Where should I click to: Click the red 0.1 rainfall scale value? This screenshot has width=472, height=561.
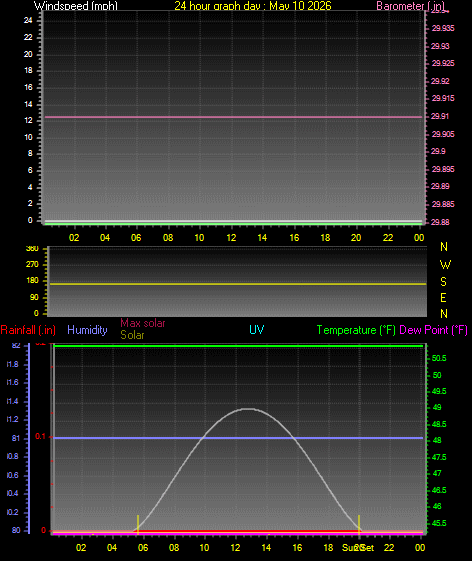pos(40,437)
